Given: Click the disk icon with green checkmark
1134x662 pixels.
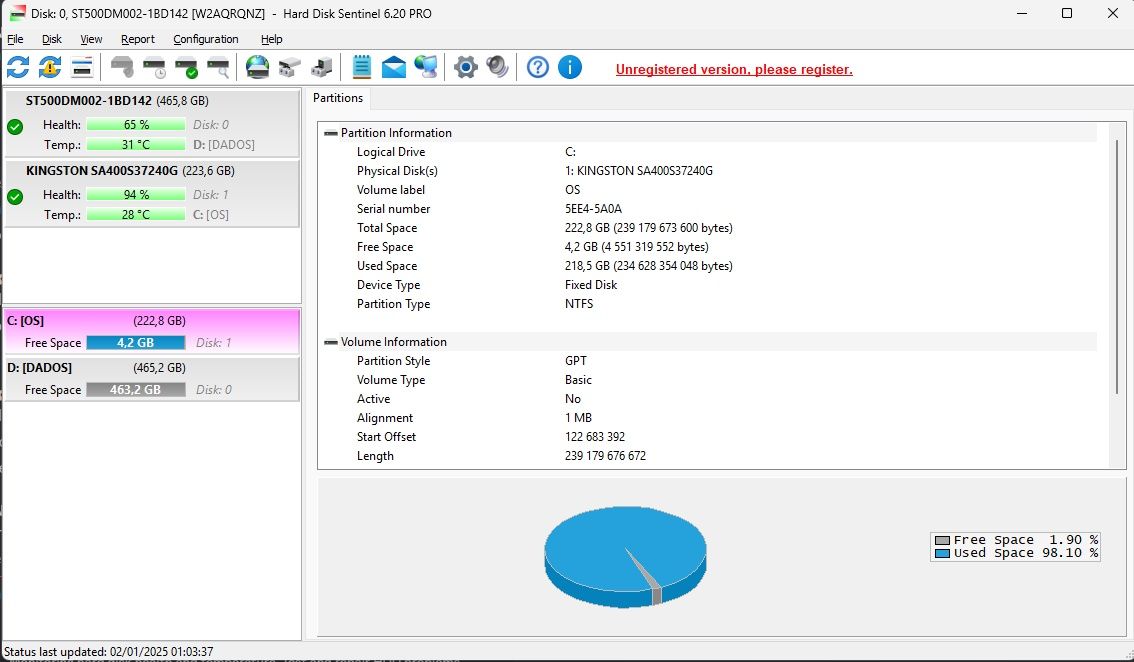Looking at the screenshot, I should pyautogui.click(x=187, y=67).
